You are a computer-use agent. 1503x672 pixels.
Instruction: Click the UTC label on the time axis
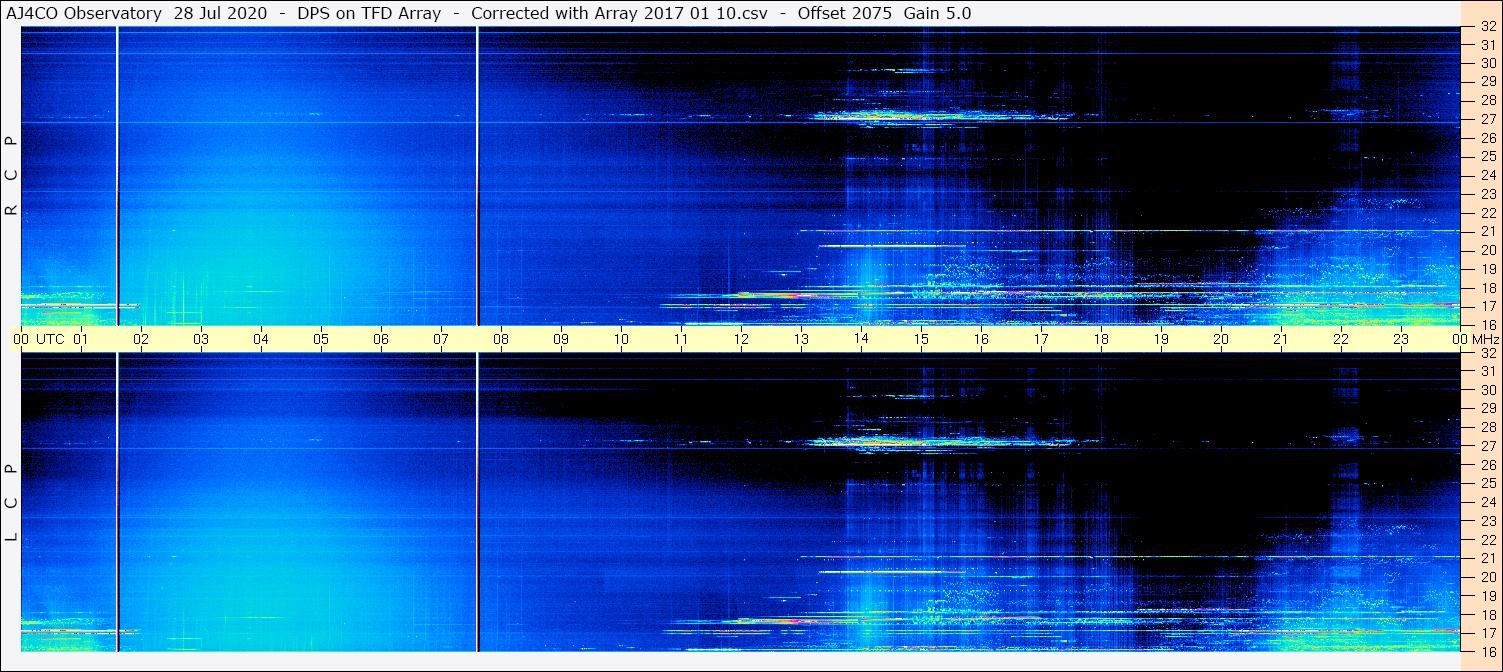pyautogui.click(x=50, y=339)
